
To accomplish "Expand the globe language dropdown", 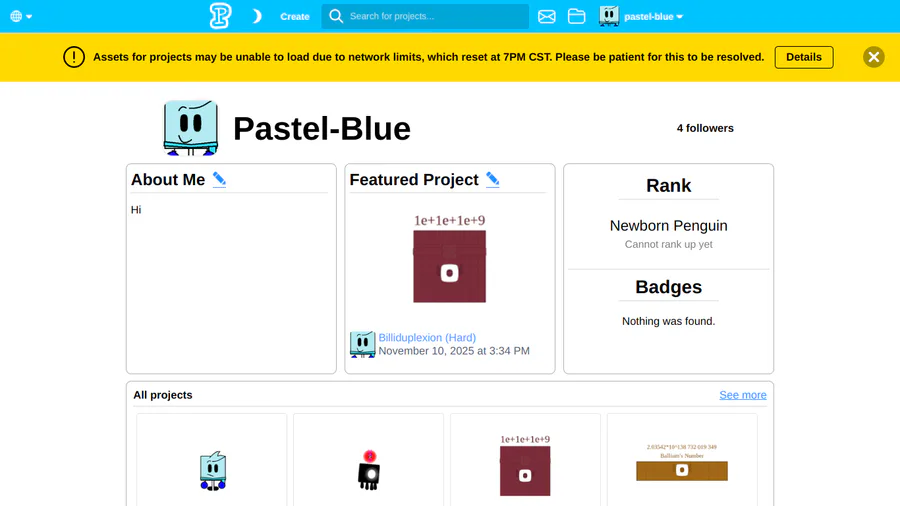I will (x=21, y=16).
